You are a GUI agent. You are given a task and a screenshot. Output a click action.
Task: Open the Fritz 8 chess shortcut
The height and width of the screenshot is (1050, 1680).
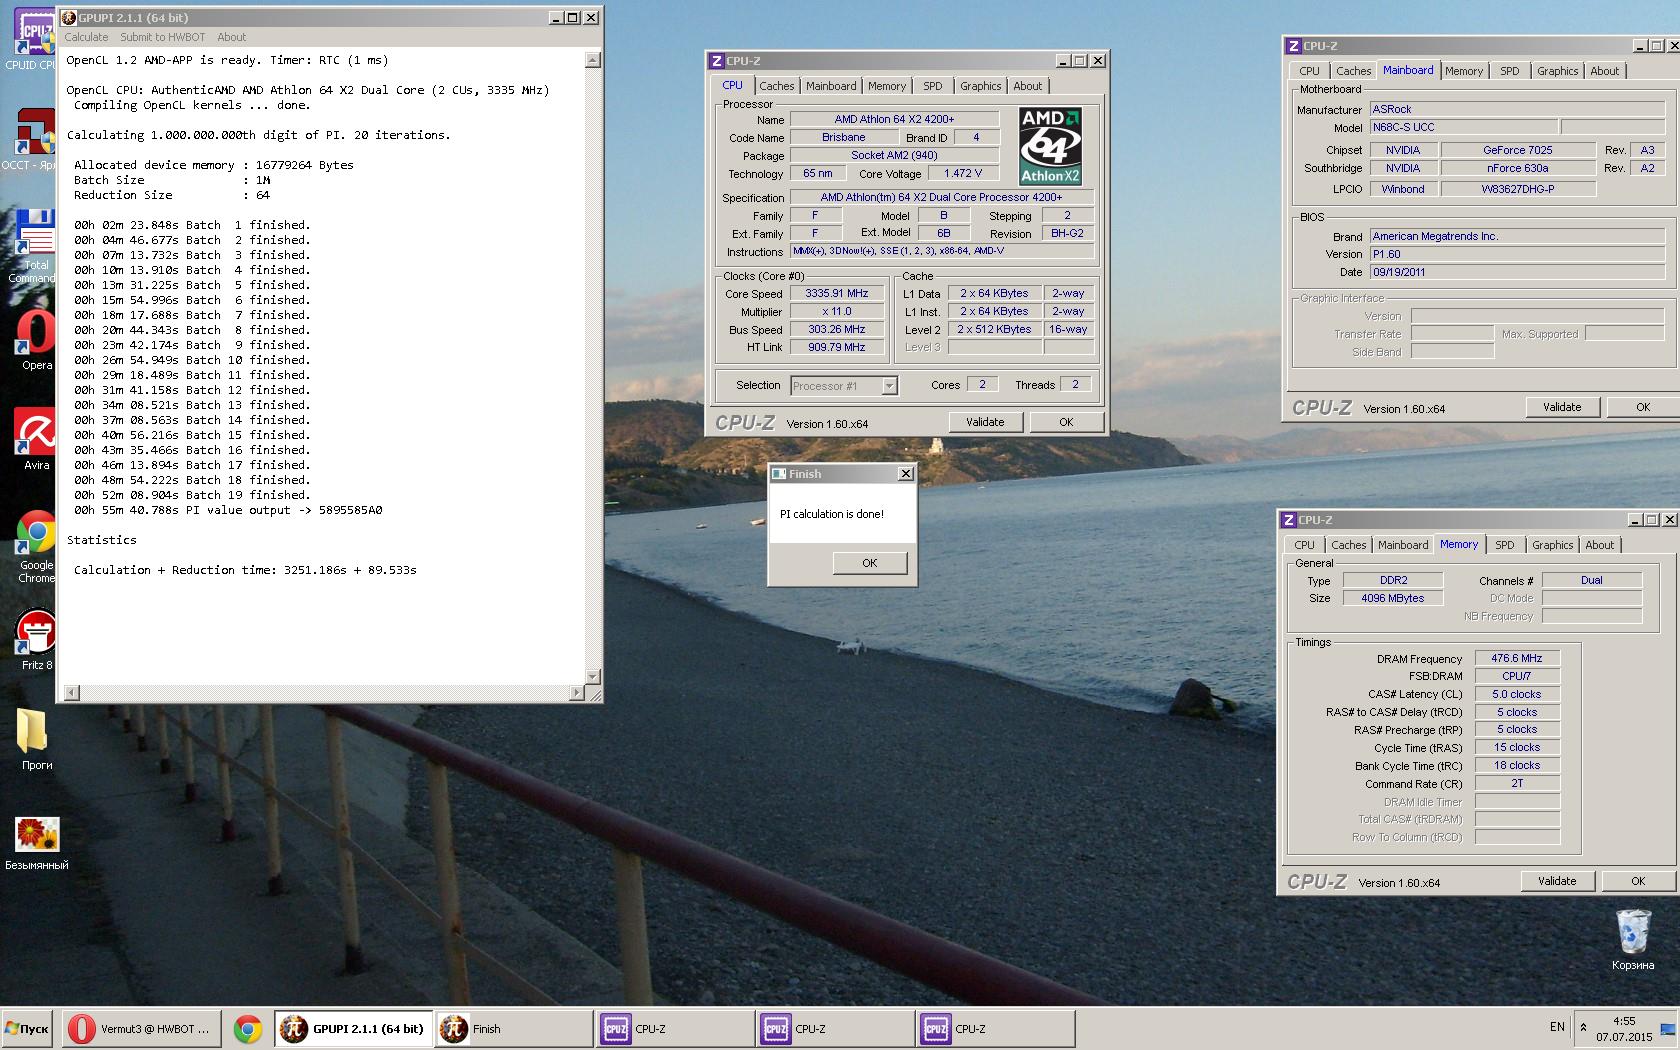click(x=36, y=640)
